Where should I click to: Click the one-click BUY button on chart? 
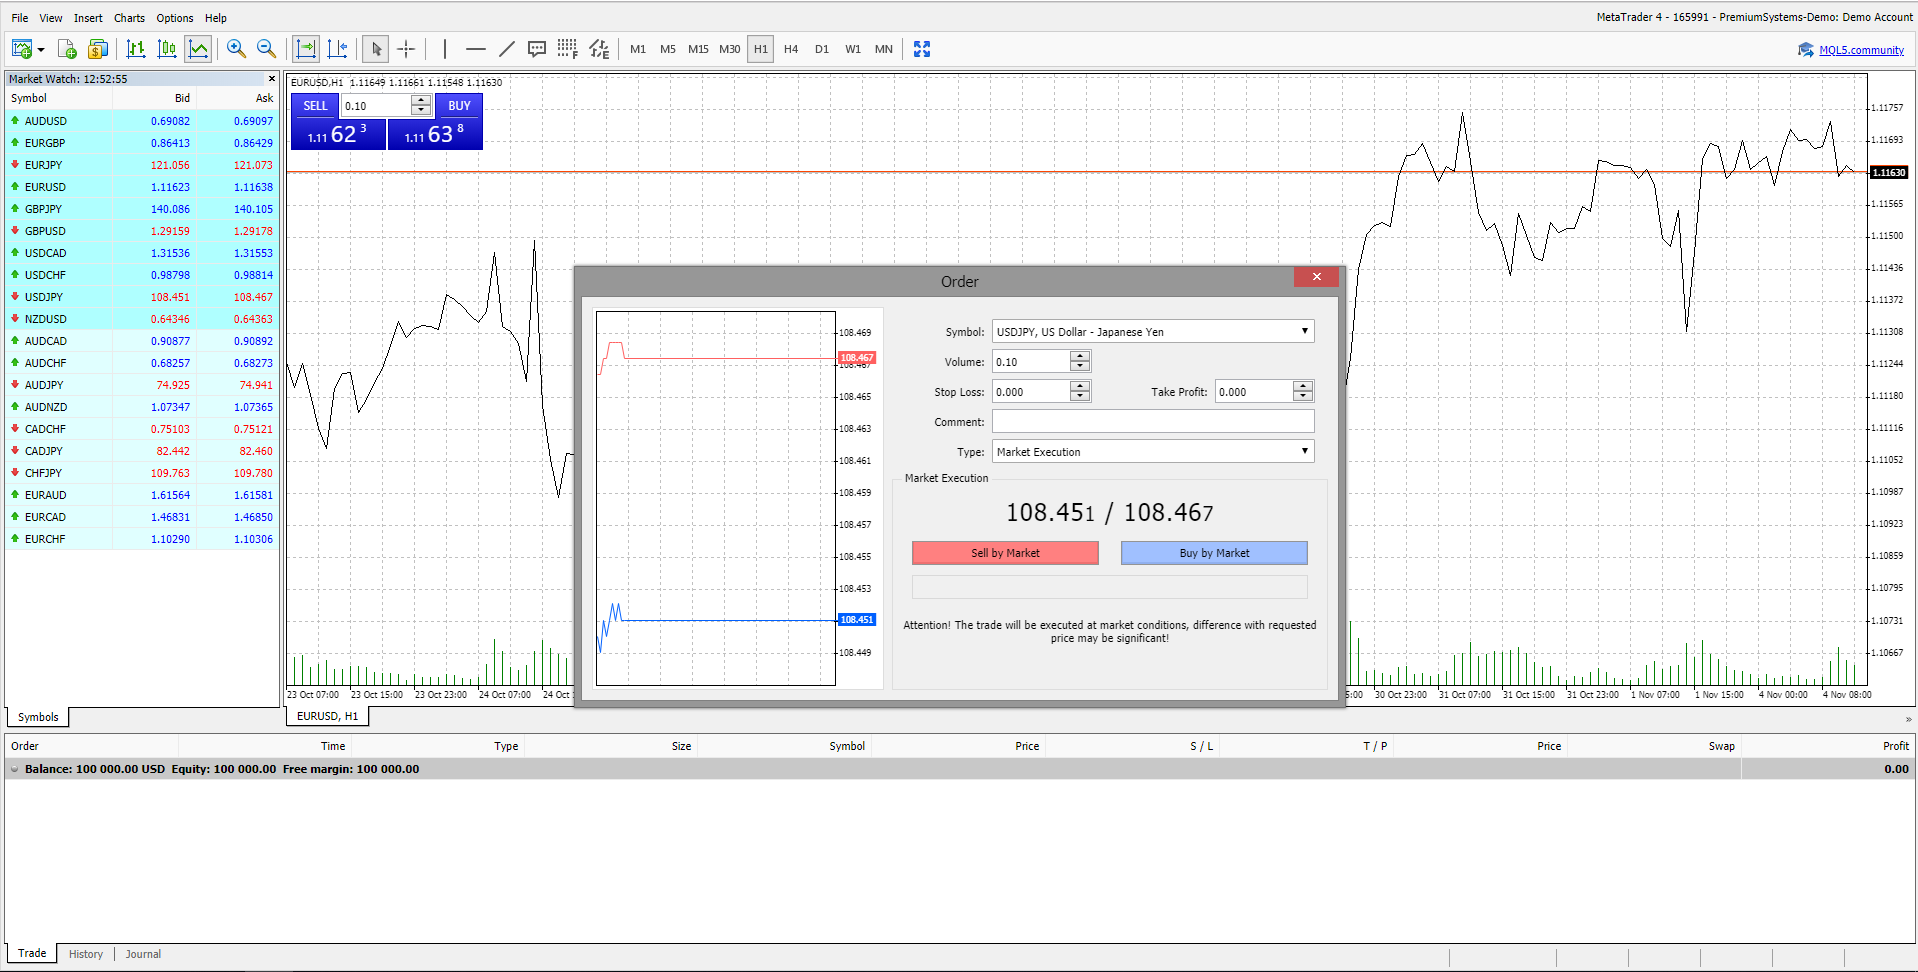pos(459,106)
